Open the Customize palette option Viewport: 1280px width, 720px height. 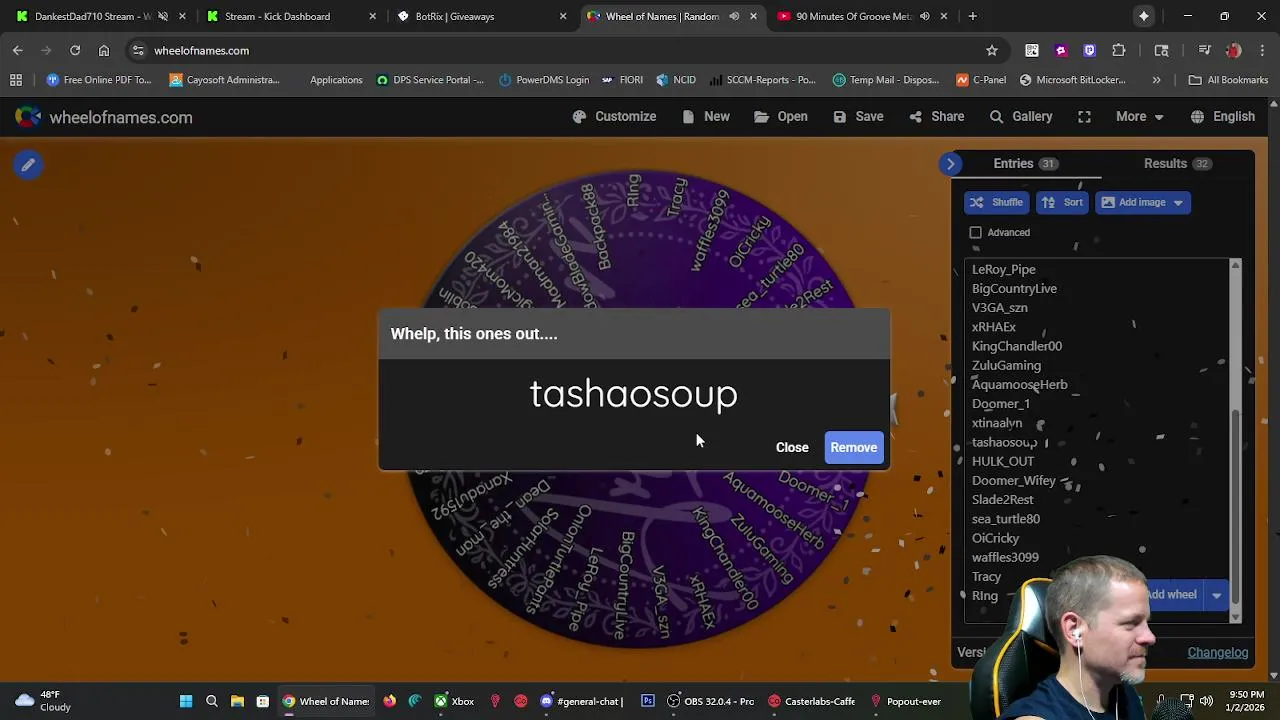614,117
